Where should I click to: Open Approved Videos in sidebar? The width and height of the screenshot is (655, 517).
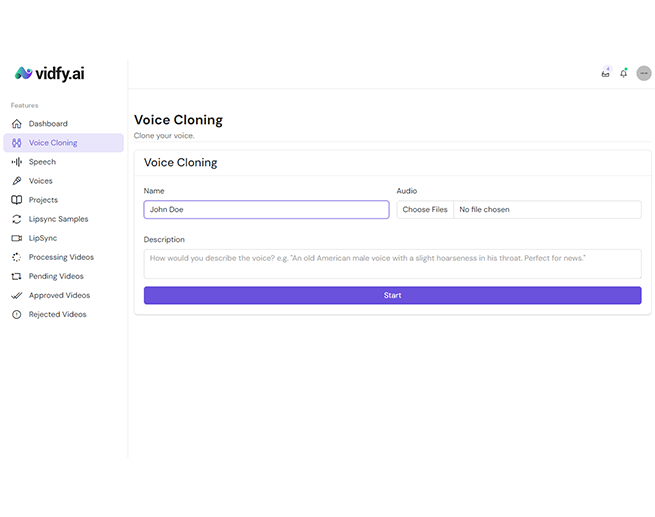point(59,295)
